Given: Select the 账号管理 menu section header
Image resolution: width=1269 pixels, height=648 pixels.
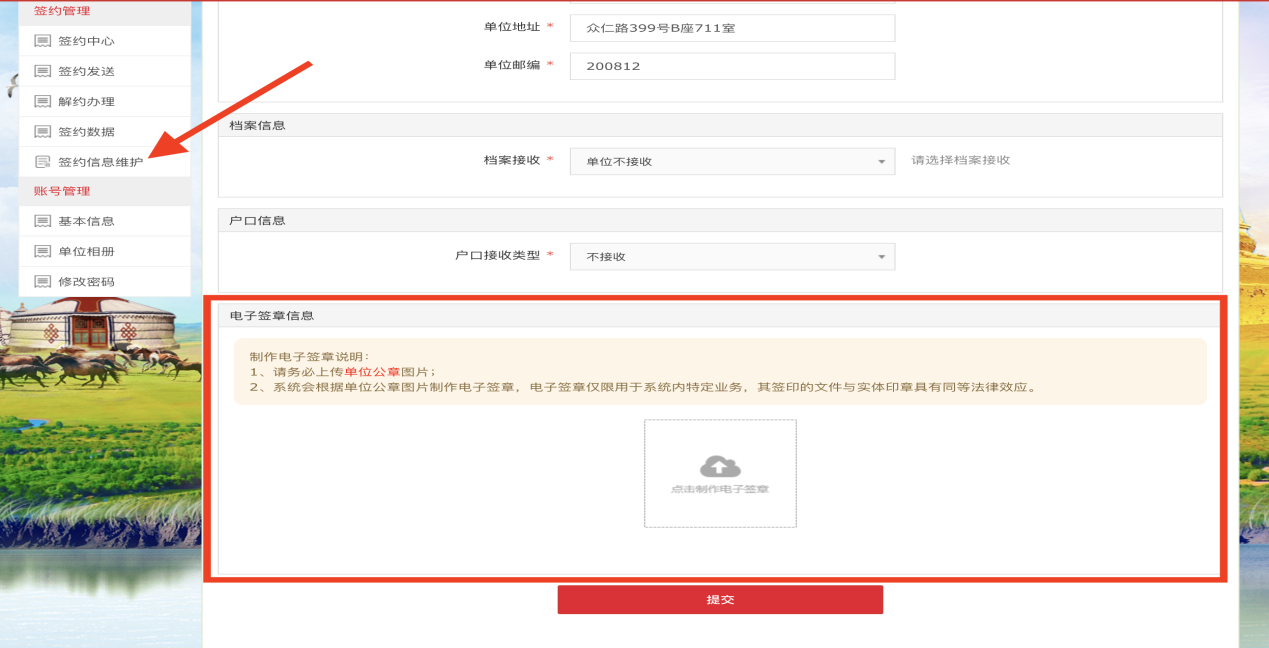Looking at the screenshot, I should (62, 191).
